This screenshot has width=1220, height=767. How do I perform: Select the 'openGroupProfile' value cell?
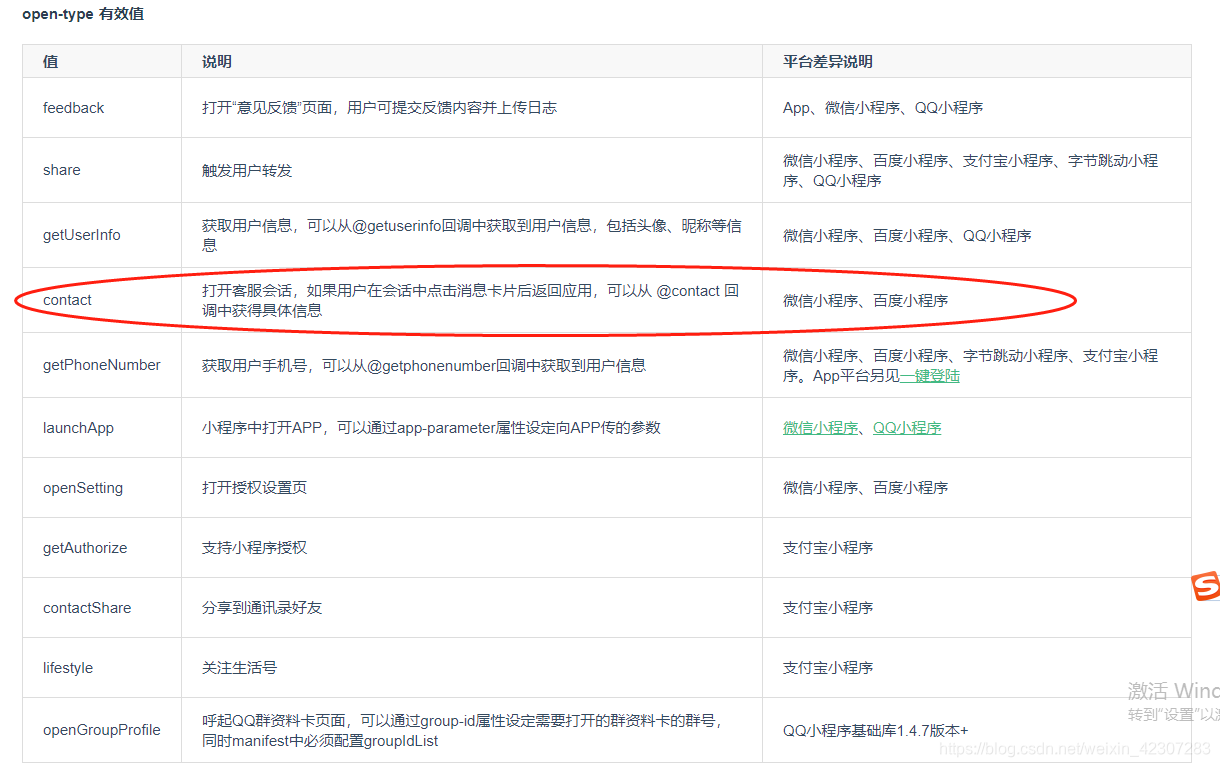pyautogui.click(x=102, y=730)
